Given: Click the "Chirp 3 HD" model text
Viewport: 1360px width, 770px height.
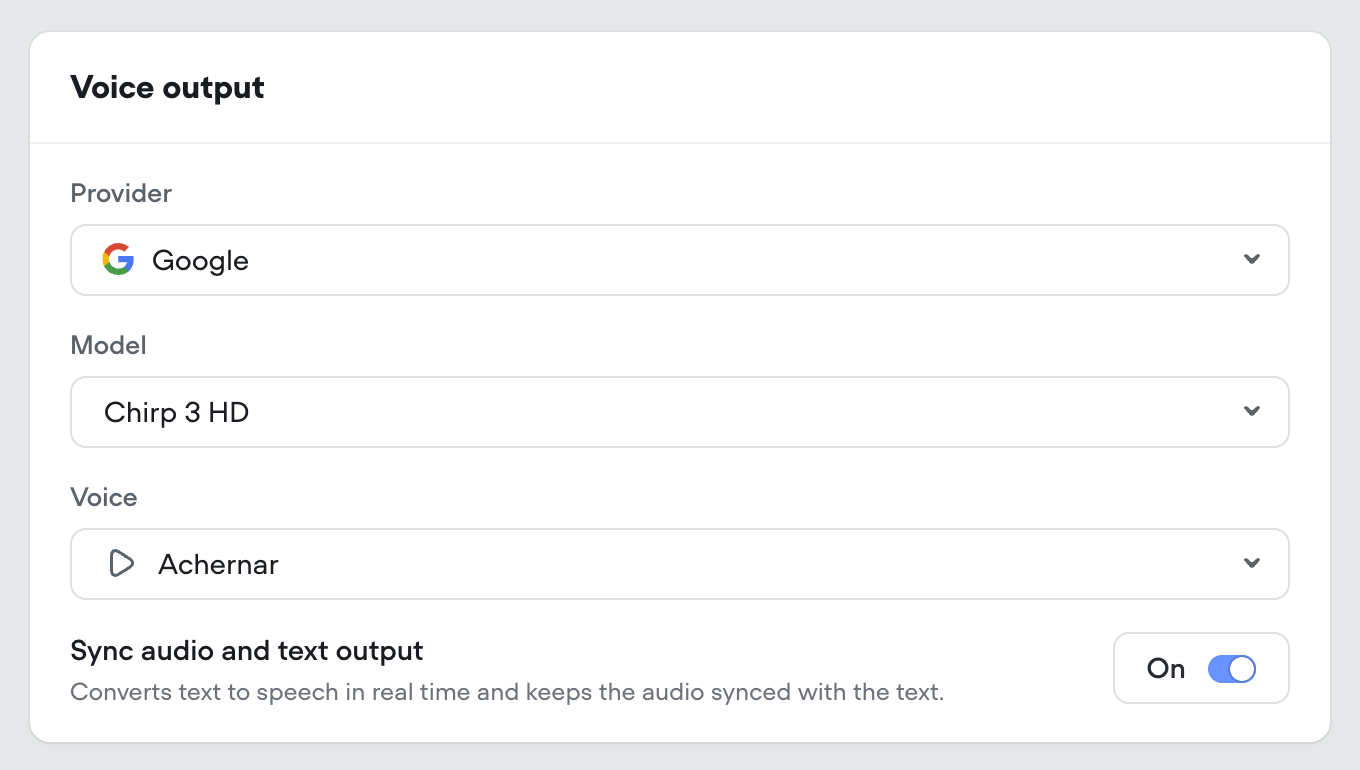Looking at the screenshot, I should (176, 412).
